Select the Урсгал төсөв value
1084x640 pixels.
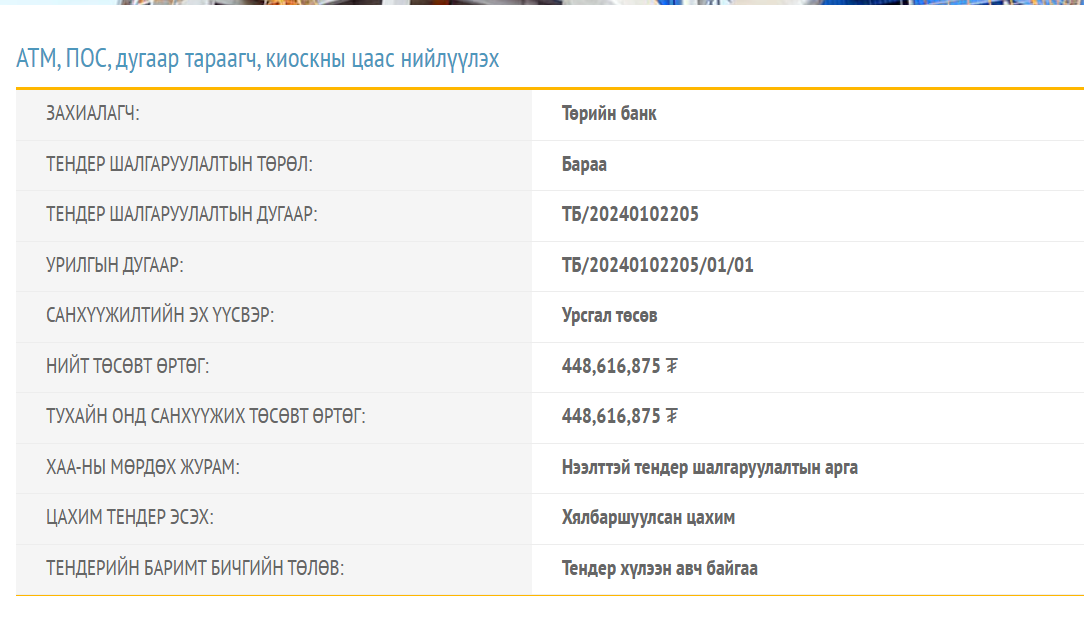(x=609, y=316)
